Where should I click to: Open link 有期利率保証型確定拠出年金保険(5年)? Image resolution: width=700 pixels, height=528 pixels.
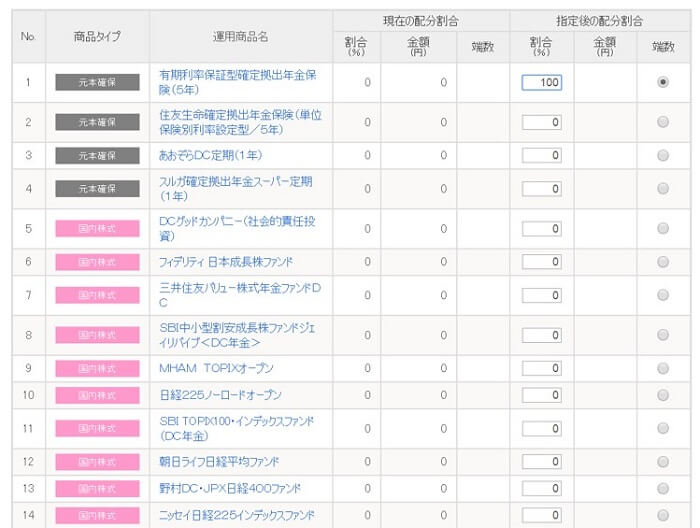pos(238,82)
